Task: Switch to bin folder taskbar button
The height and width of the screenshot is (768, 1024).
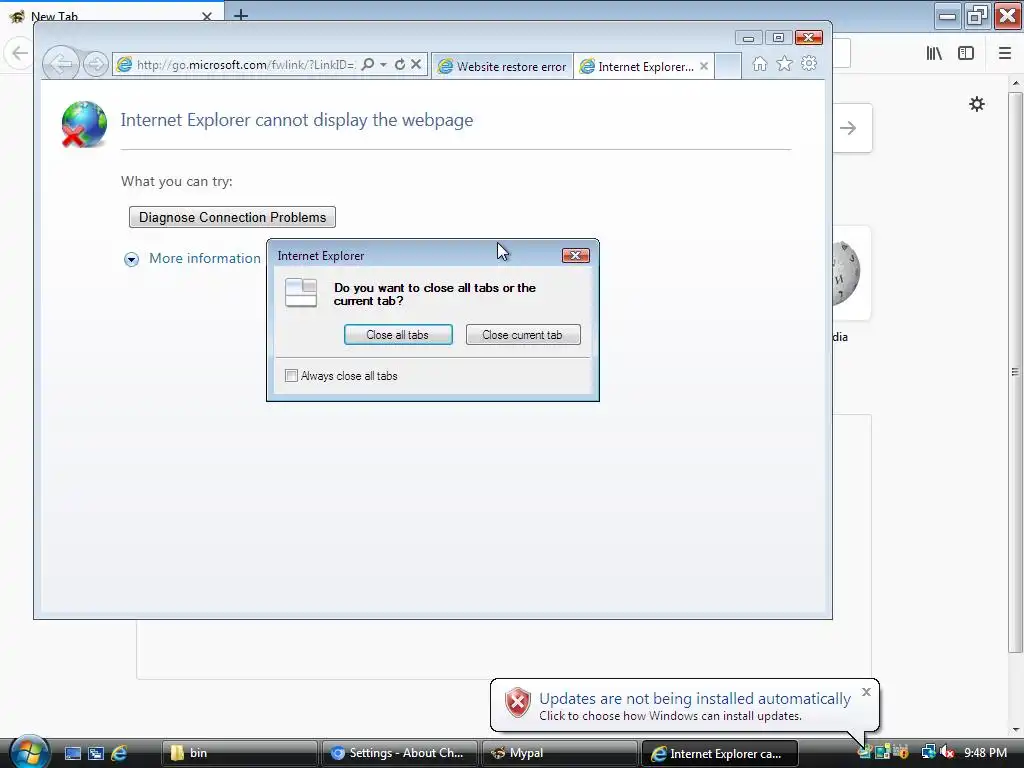Action: point(239,753)
